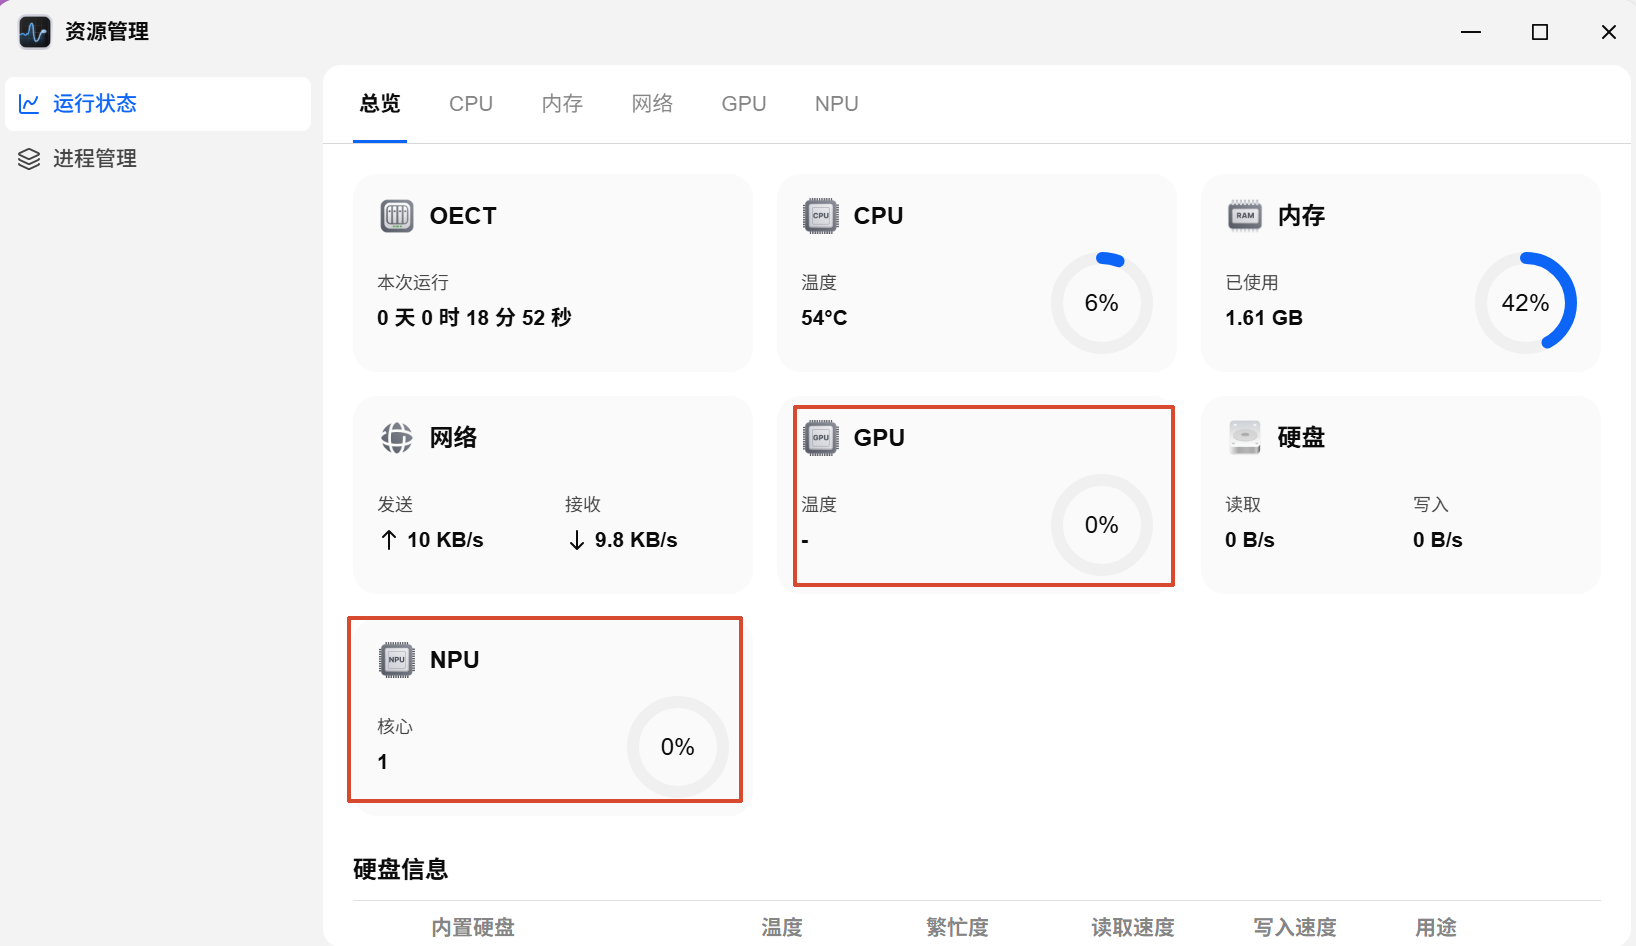Click the 本次运行 label

click(413, 283)
